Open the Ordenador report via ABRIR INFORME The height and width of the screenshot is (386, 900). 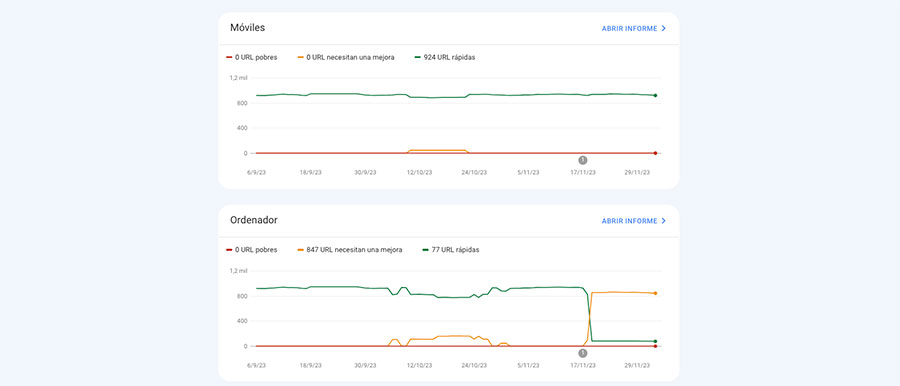pos(634,221)
